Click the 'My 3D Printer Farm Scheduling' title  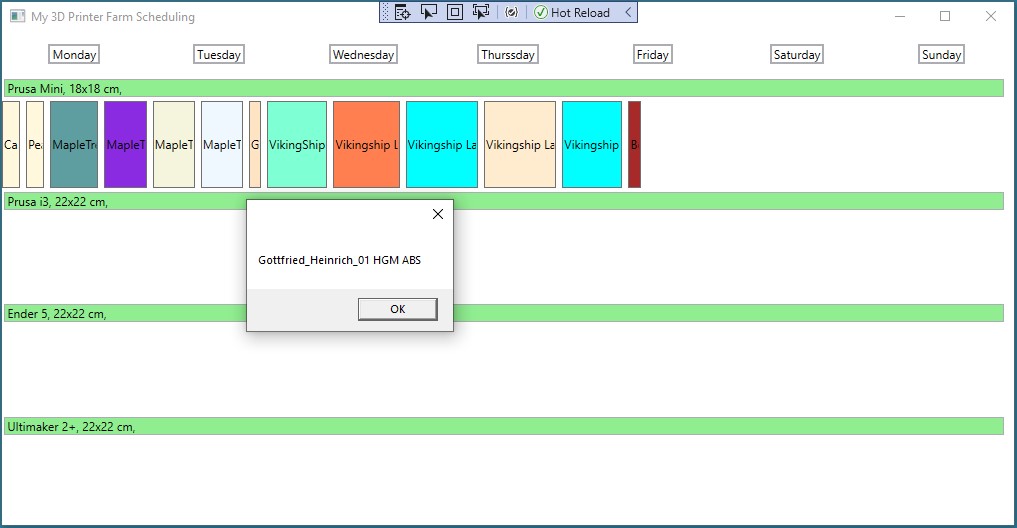click(113, 17)
